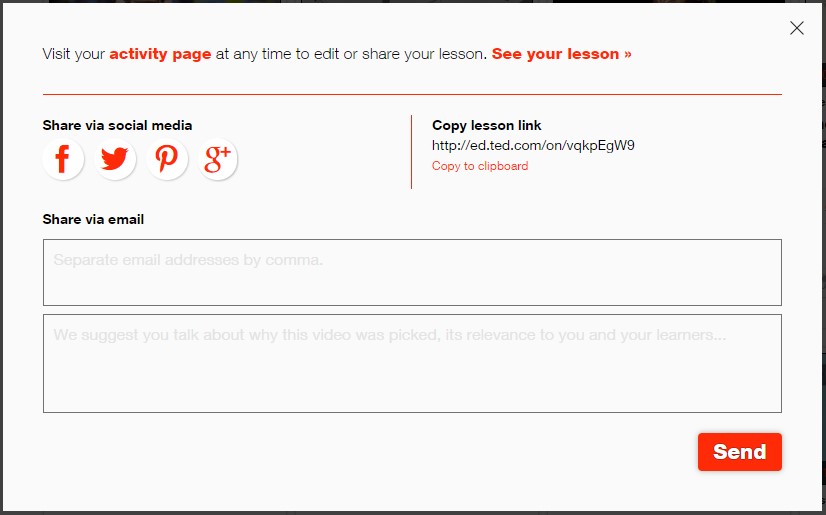Click the ed.ted.com lesson URL text

(x=533, y=145)
